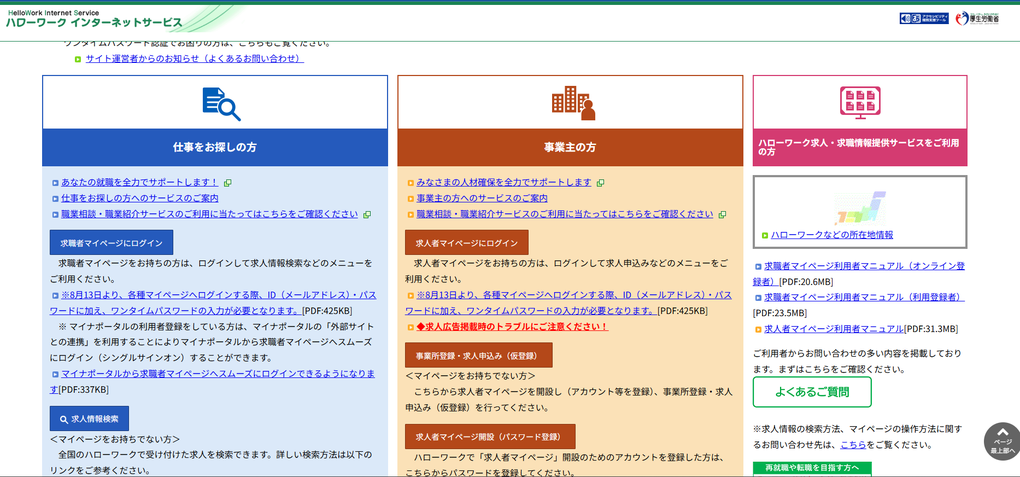Click the employer building icon
This screenshot has height=477, width=1020.
[572, 102]
